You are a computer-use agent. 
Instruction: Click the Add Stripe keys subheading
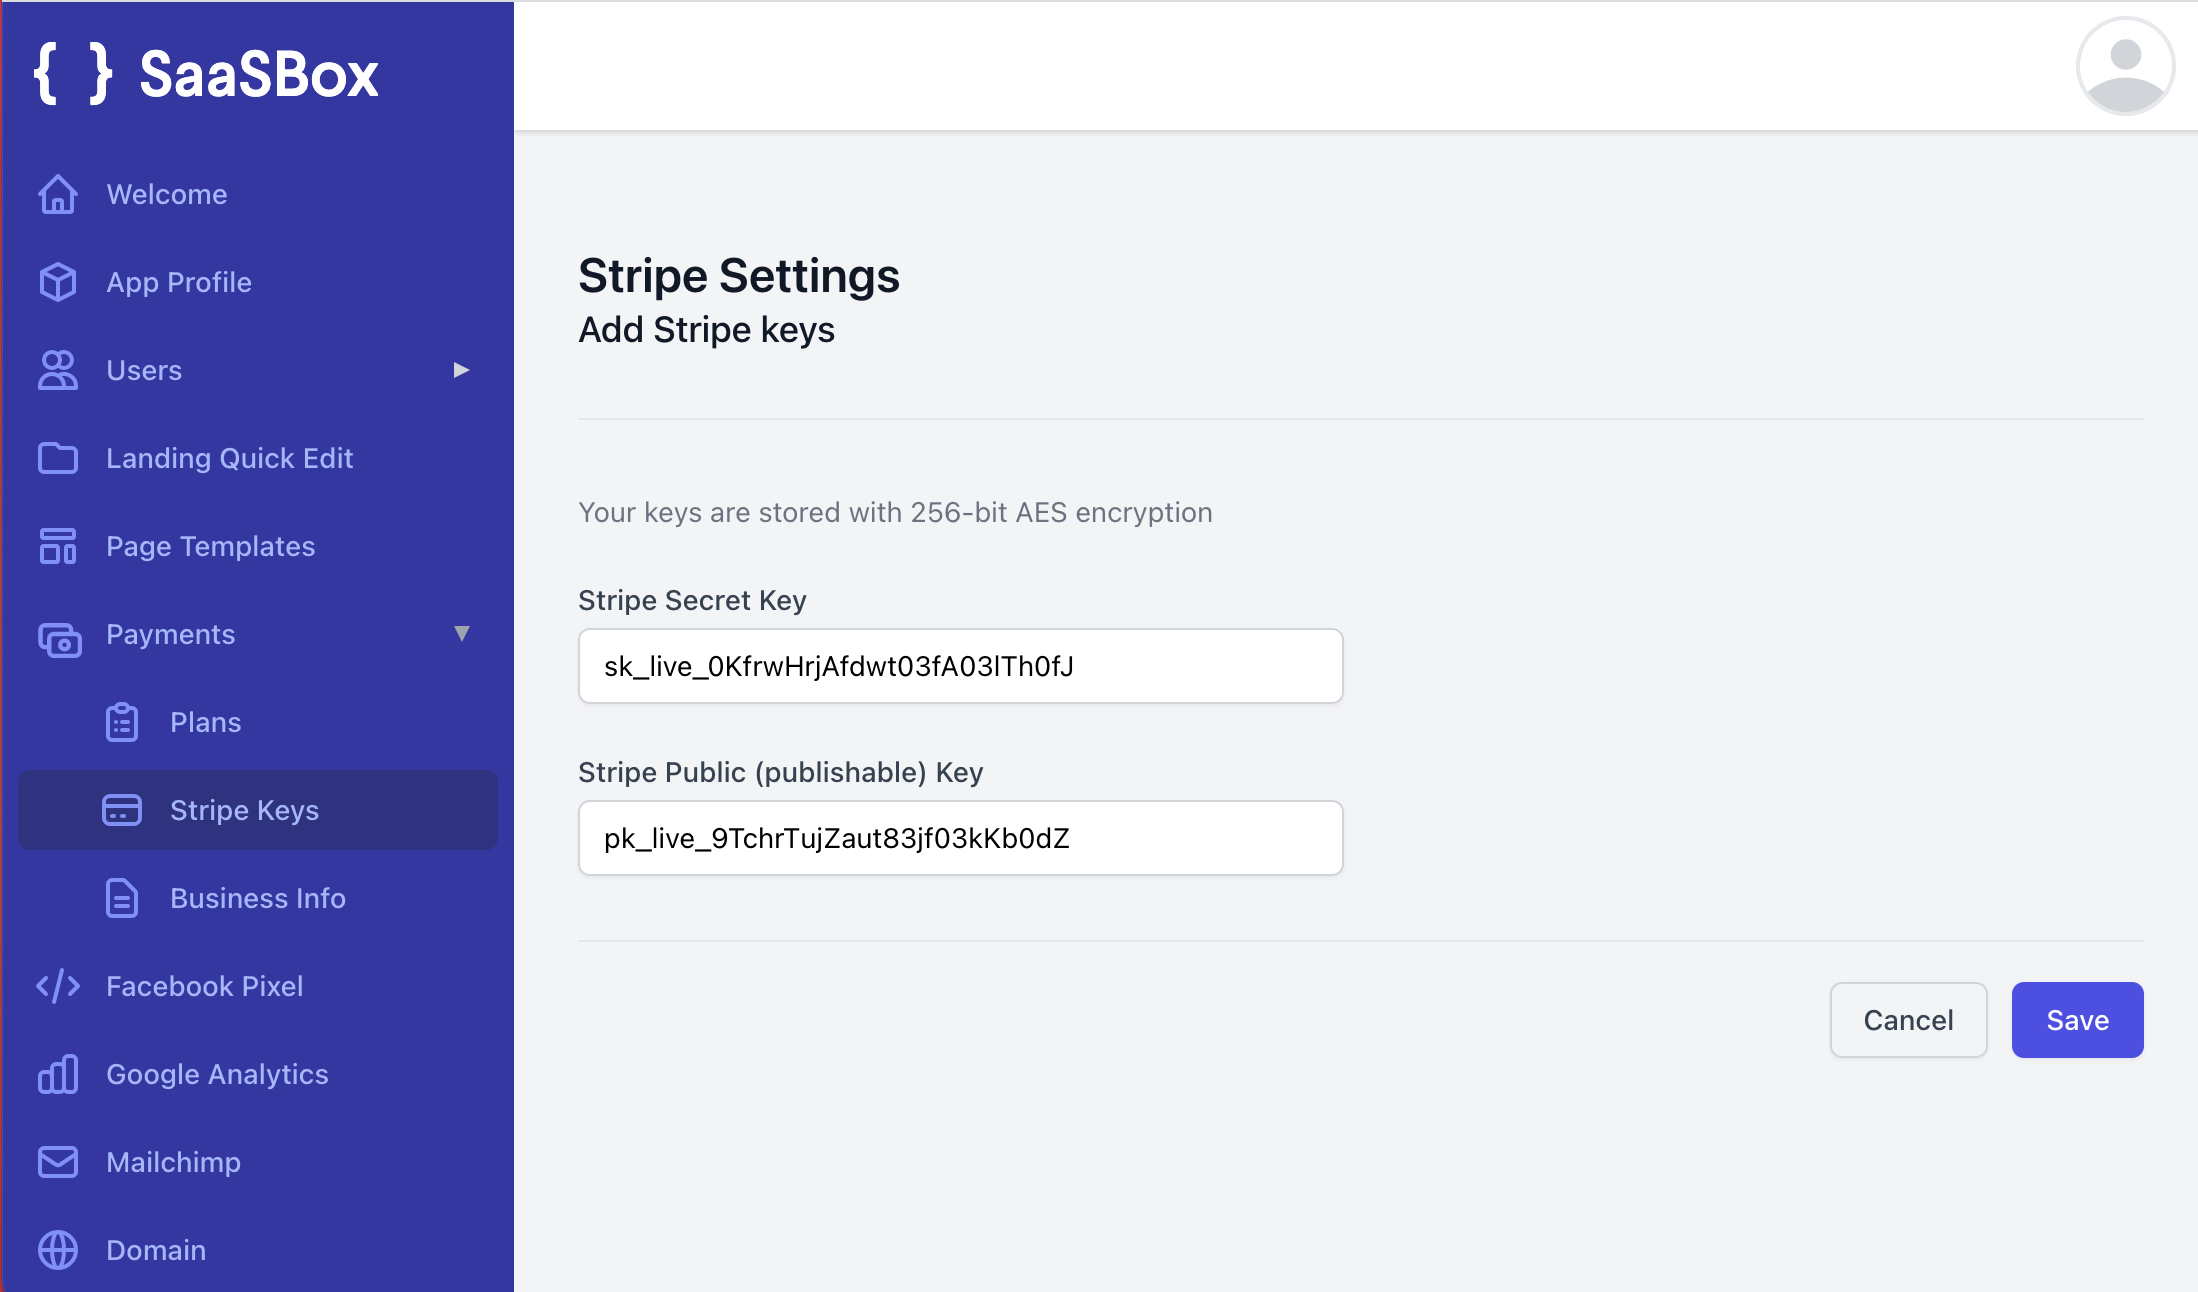point(706,329)
